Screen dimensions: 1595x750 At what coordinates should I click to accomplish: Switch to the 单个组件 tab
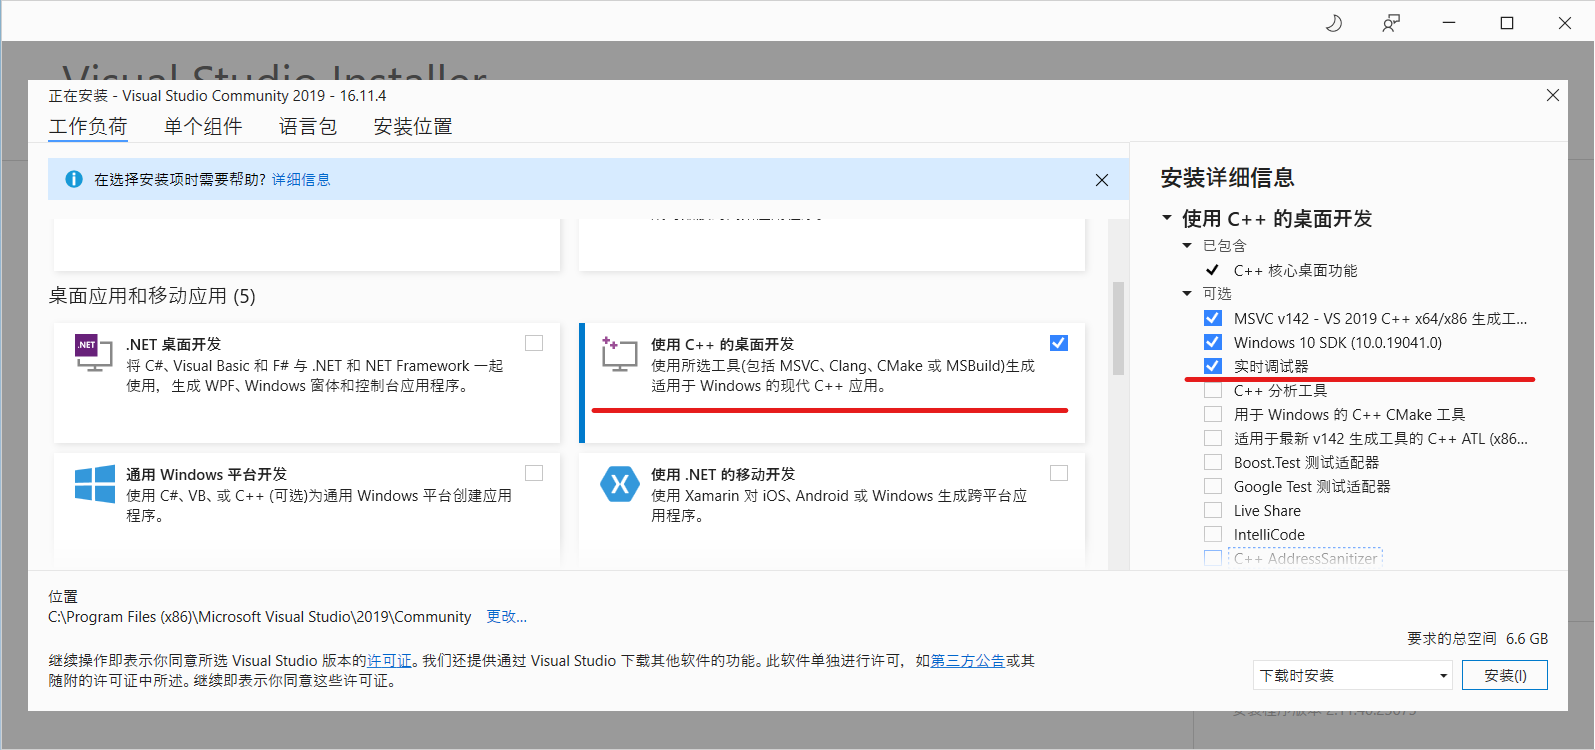pos(203,127)
